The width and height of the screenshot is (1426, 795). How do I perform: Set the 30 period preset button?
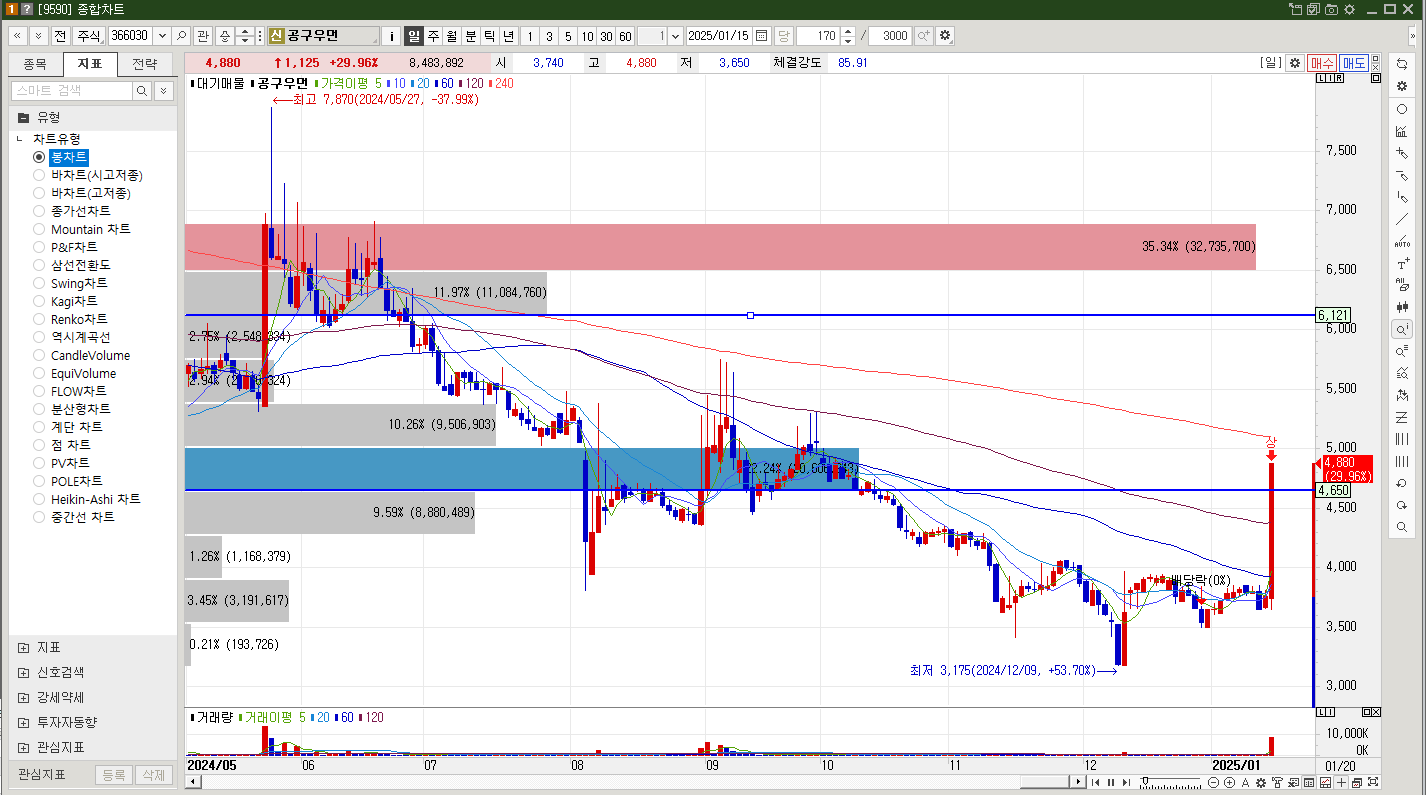point(606,36)
